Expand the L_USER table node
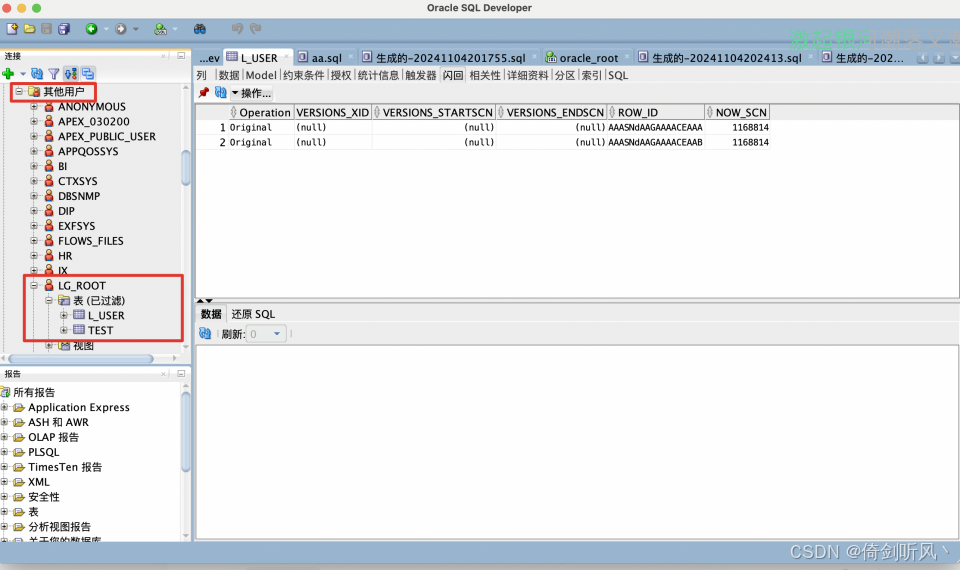The image size is (960, 570). pyautogui.click(x=64, y=315)
